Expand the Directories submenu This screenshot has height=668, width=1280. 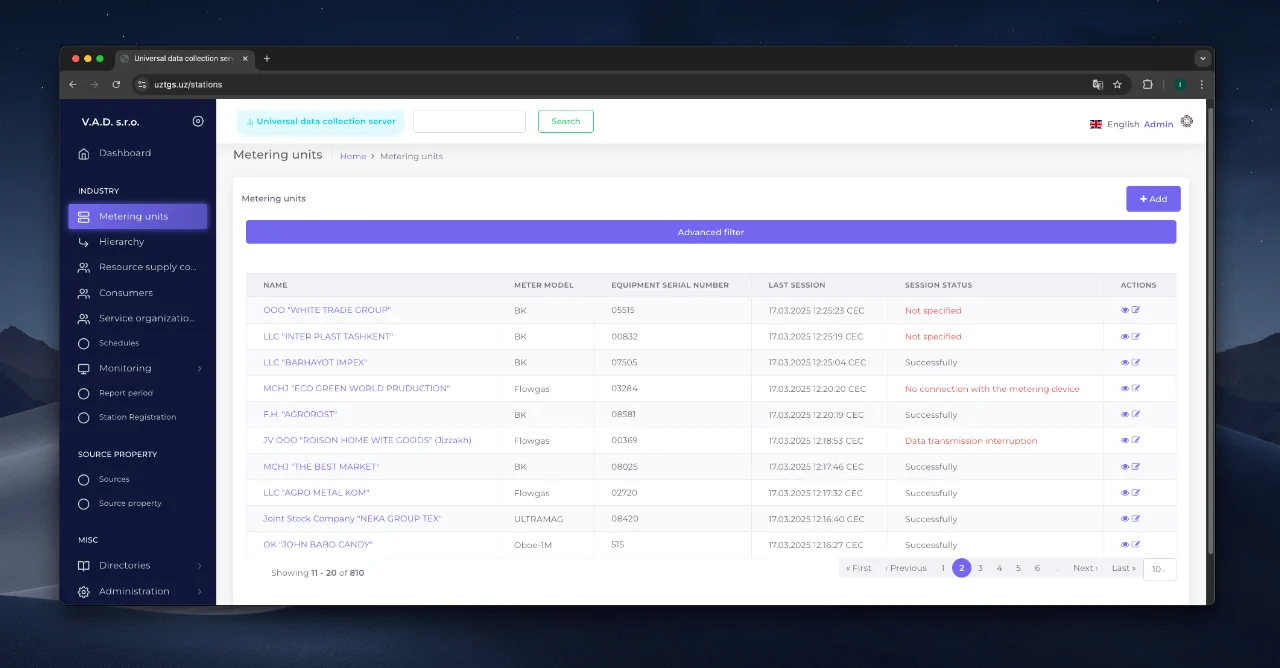click(x=199, y=566)
